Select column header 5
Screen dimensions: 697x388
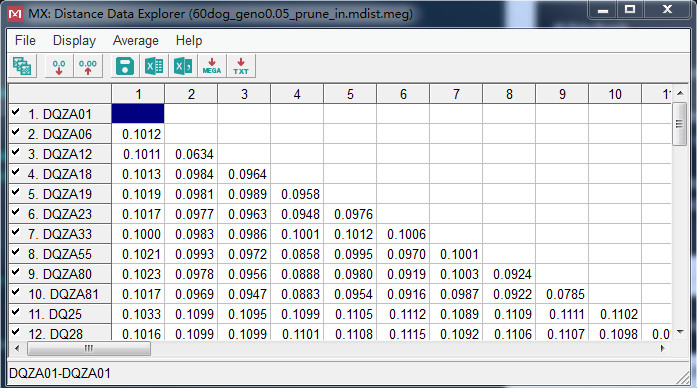[x=350, y=94]
